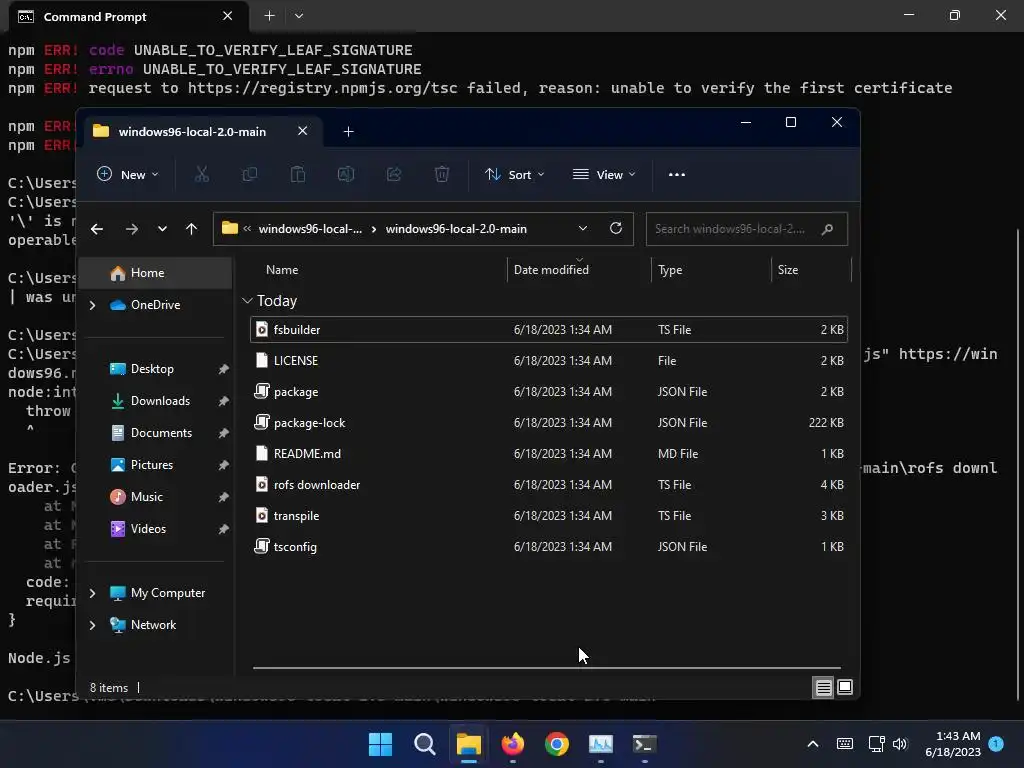Click the horizontal scrollbar in file list
The width and height of the screenshot is (1024, 768).
click(547, 668)
